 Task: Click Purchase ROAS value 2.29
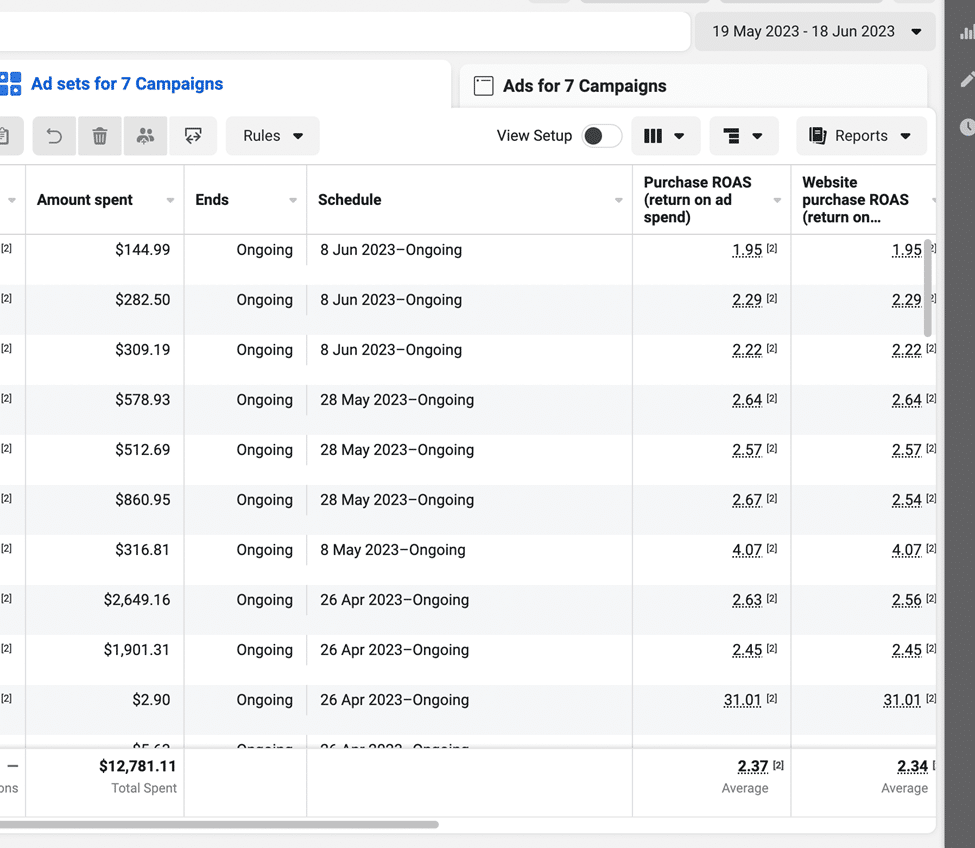[747, 300]
